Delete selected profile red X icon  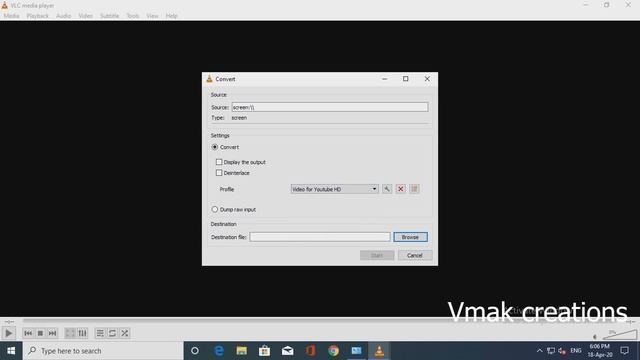400,189
